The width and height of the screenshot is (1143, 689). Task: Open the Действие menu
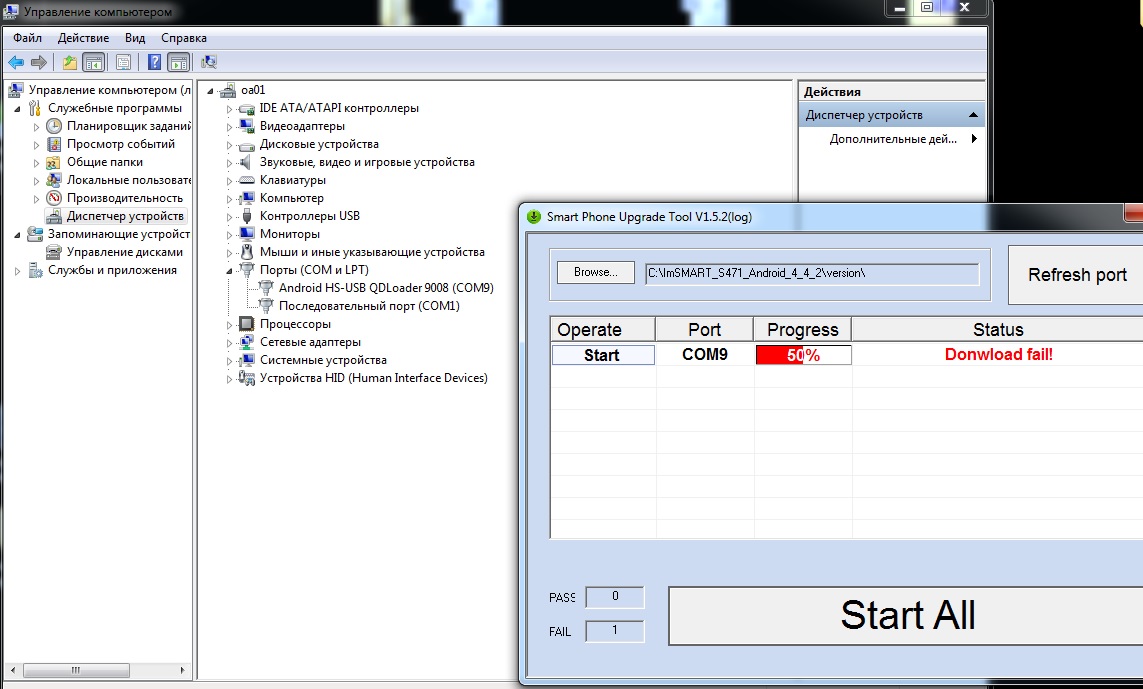coord(83,38)
